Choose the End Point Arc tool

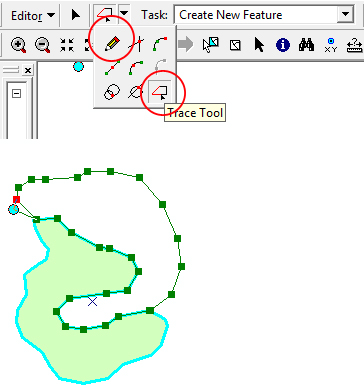point(136,68)
